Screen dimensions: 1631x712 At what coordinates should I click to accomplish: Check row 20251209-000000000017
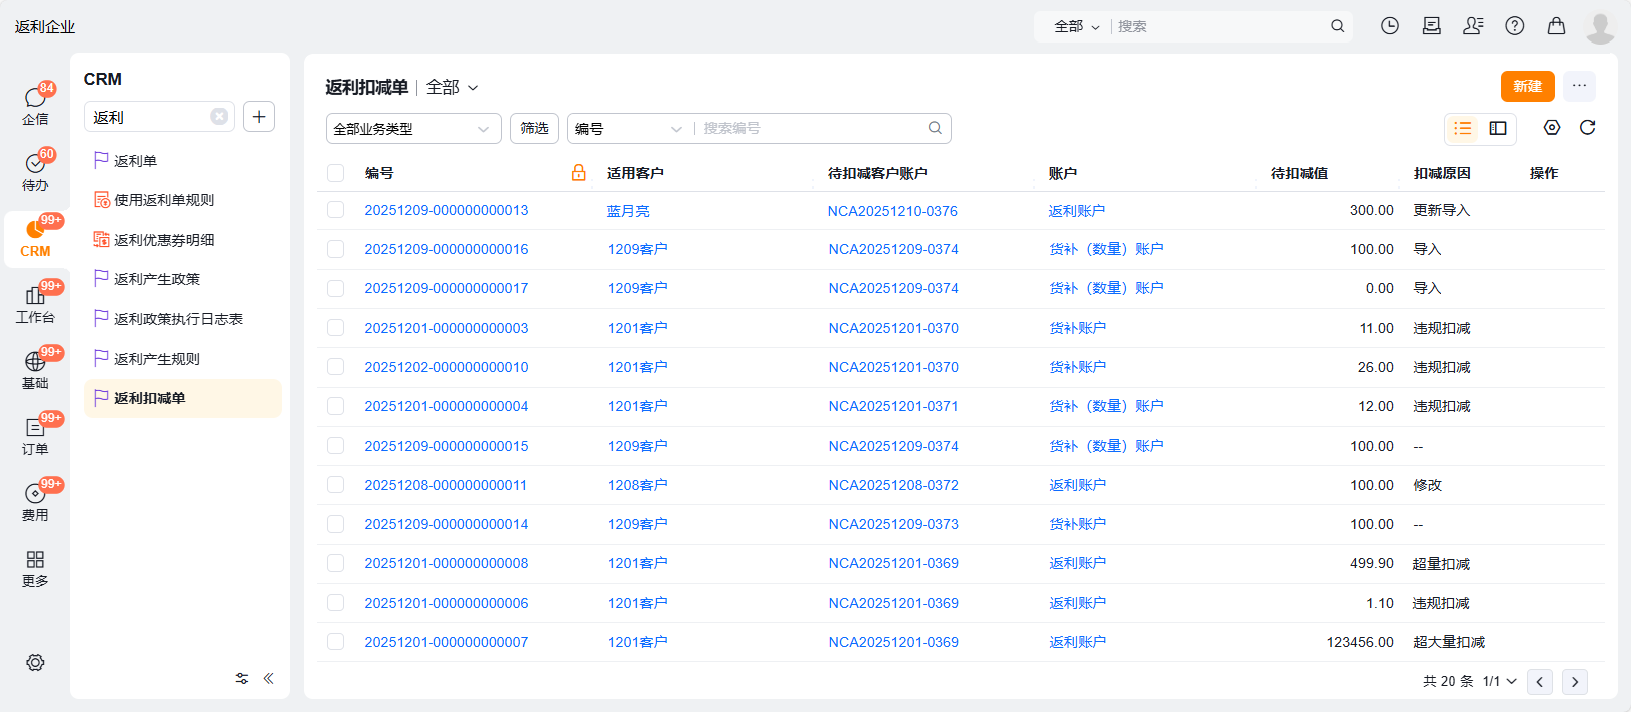pos(335,288)
